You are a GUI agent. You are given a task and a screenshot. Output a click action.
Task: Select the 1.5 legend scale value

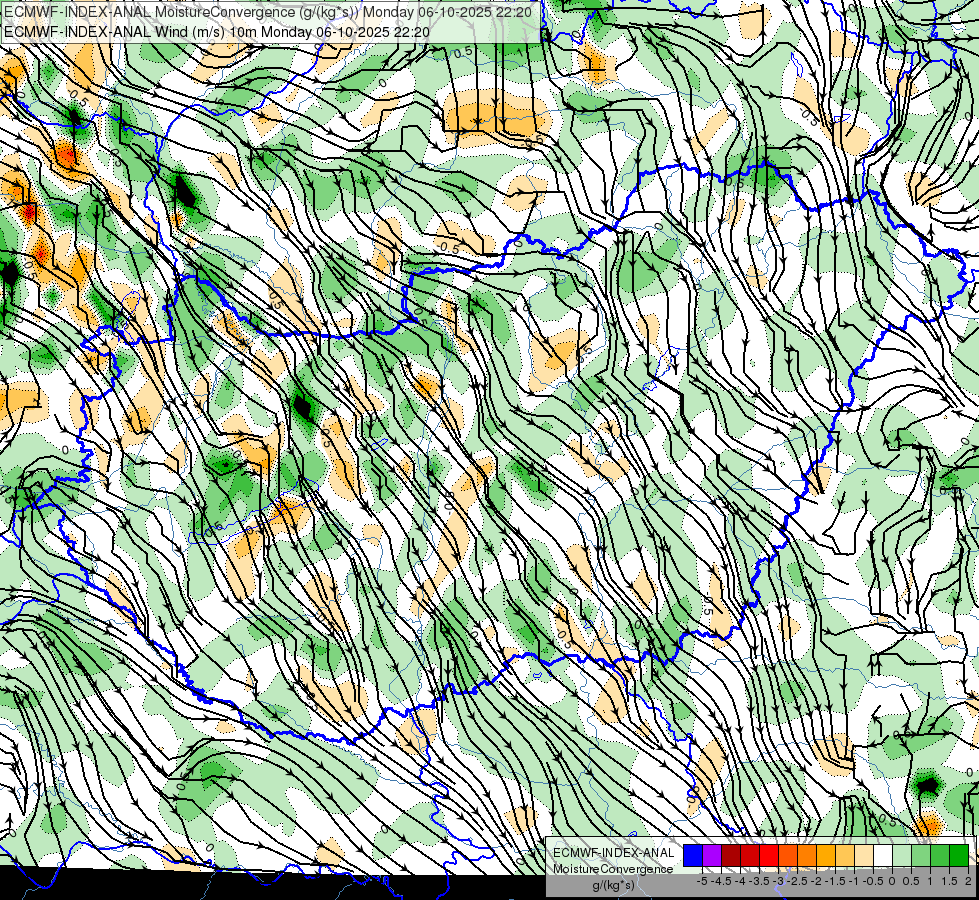949,881
